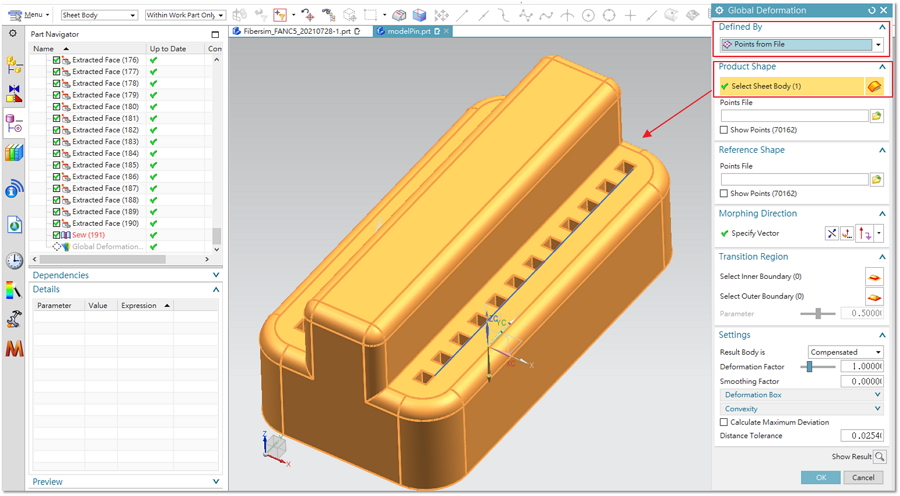
Task: Click the Show Result magnifier icon
Action: tap(879, 457)
